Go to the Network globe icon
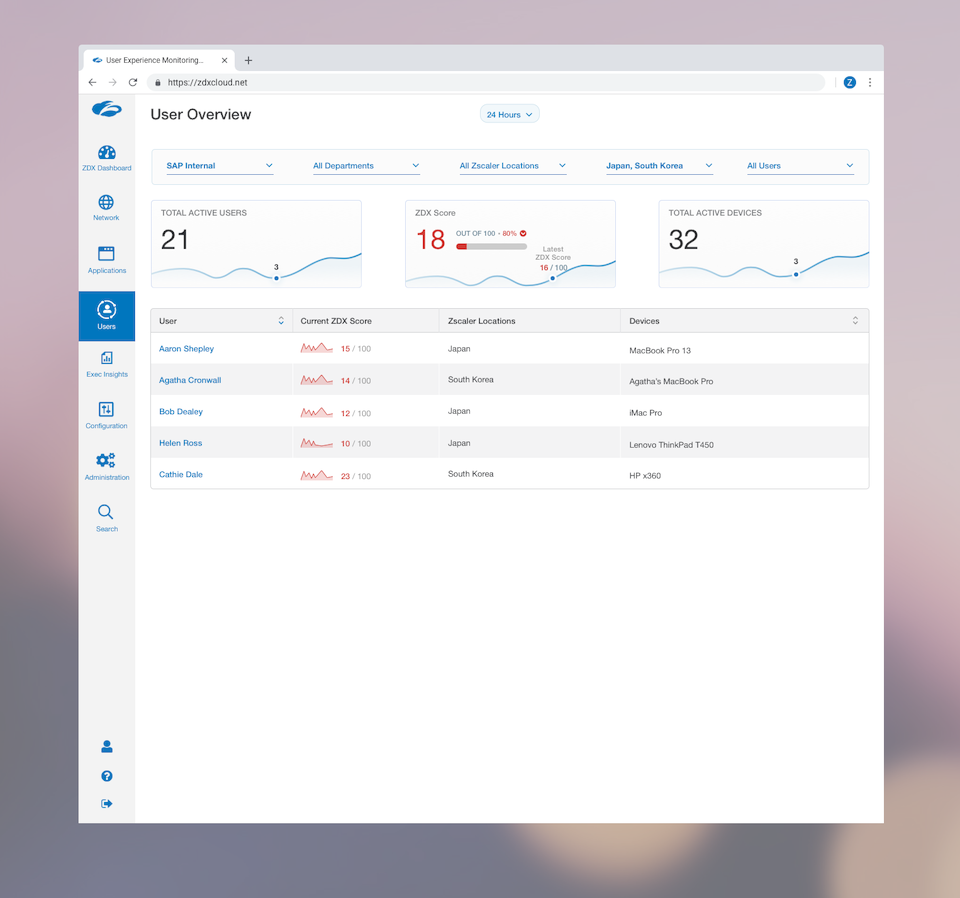The width and height of the screenshot is (960, 898). point(106,202)
